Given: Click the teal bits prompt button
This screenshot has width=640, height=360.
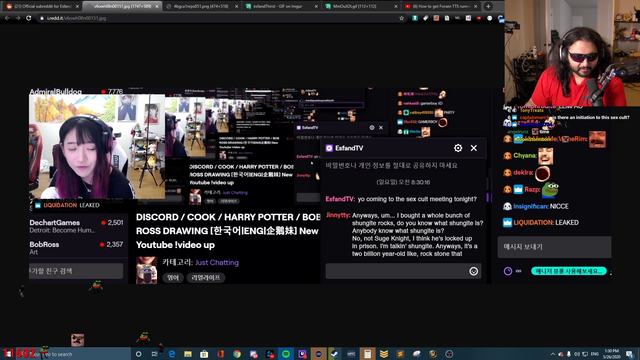Looking at the screenshot, I should pyautogui.click(x=569, y=271).
